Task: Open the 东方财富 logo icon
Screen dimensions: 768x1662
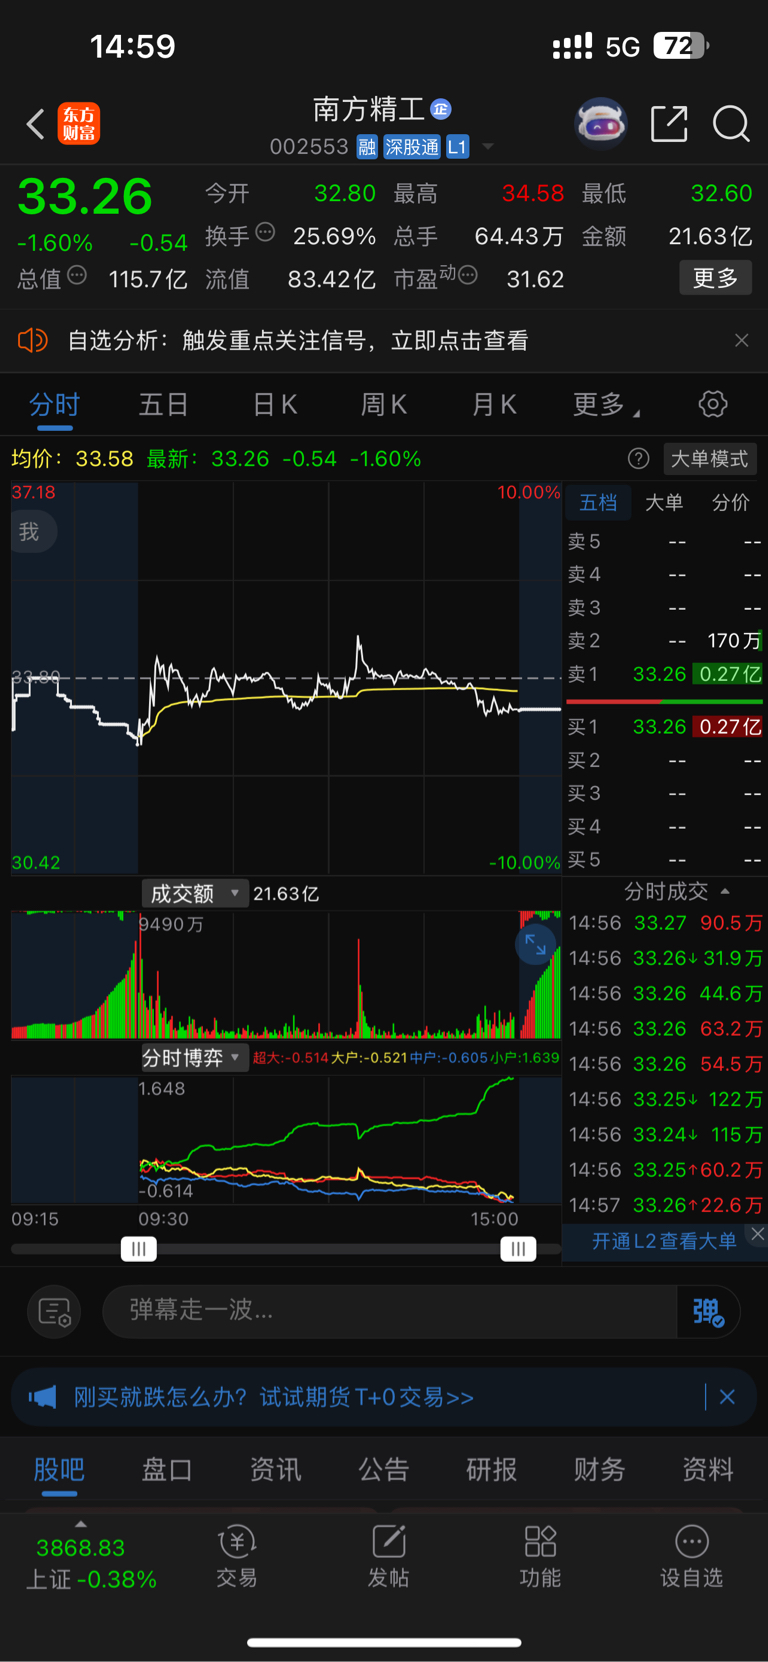Action: [x=78, y=124]
